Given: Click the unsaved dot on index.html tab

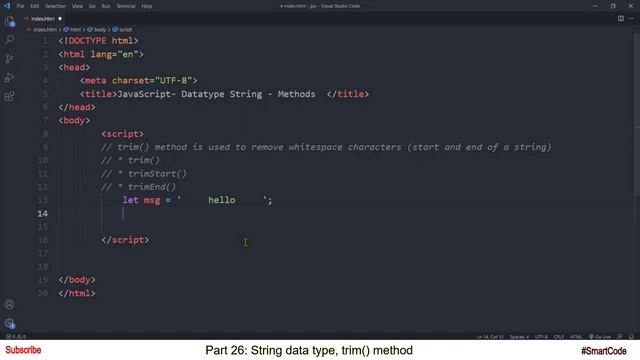Looking at the screenshot, I should (x=60, y=19).
